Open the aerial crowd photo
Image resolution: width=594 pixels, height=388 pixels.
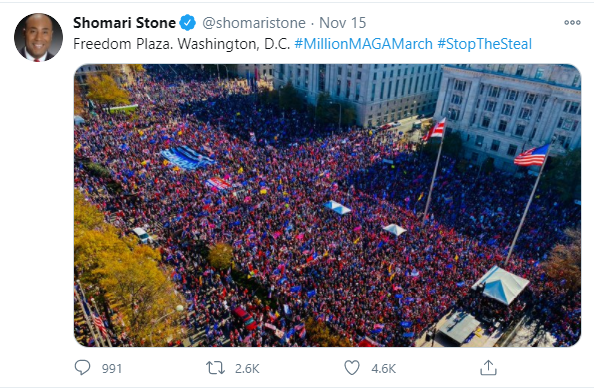327,205
